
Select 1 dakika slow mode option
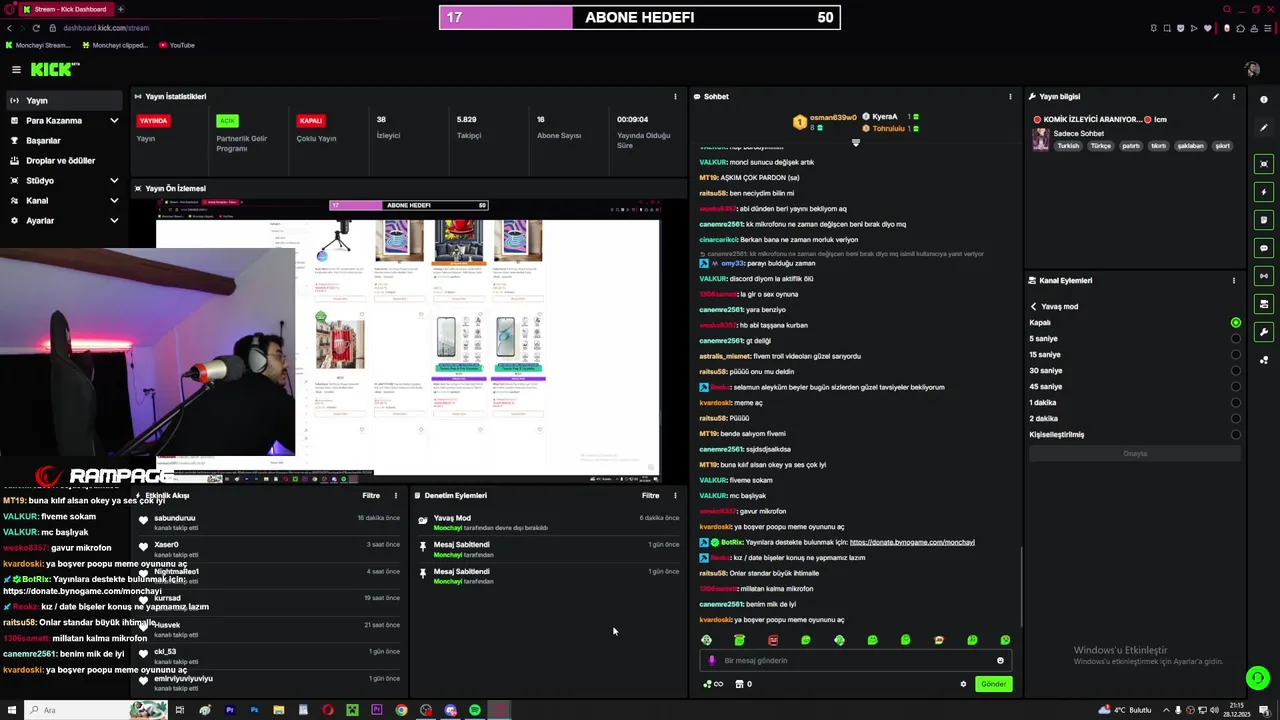tap(1134, 403)
